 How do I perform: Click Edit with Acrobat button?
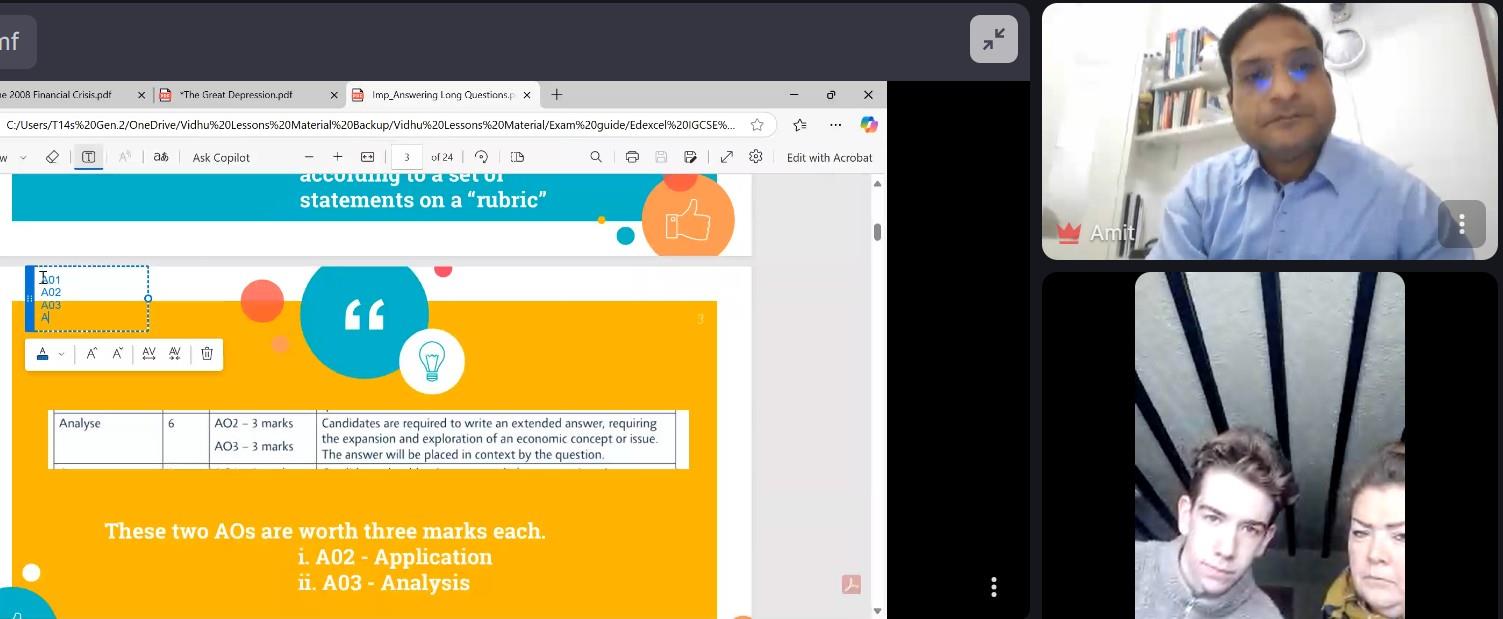click(x=829, y=157)
